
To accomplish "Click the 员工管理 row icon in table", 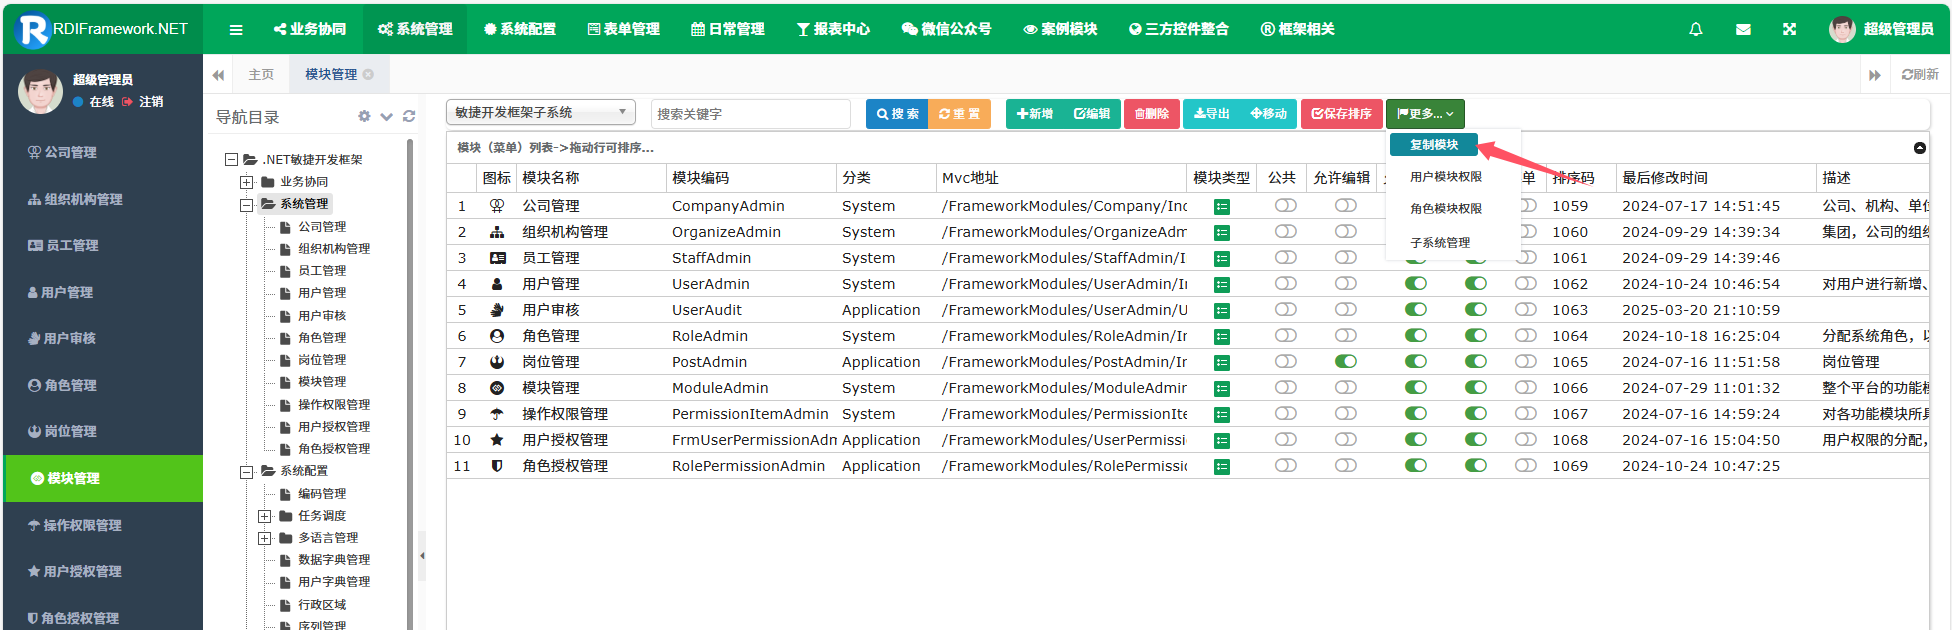I will [497, 258].
